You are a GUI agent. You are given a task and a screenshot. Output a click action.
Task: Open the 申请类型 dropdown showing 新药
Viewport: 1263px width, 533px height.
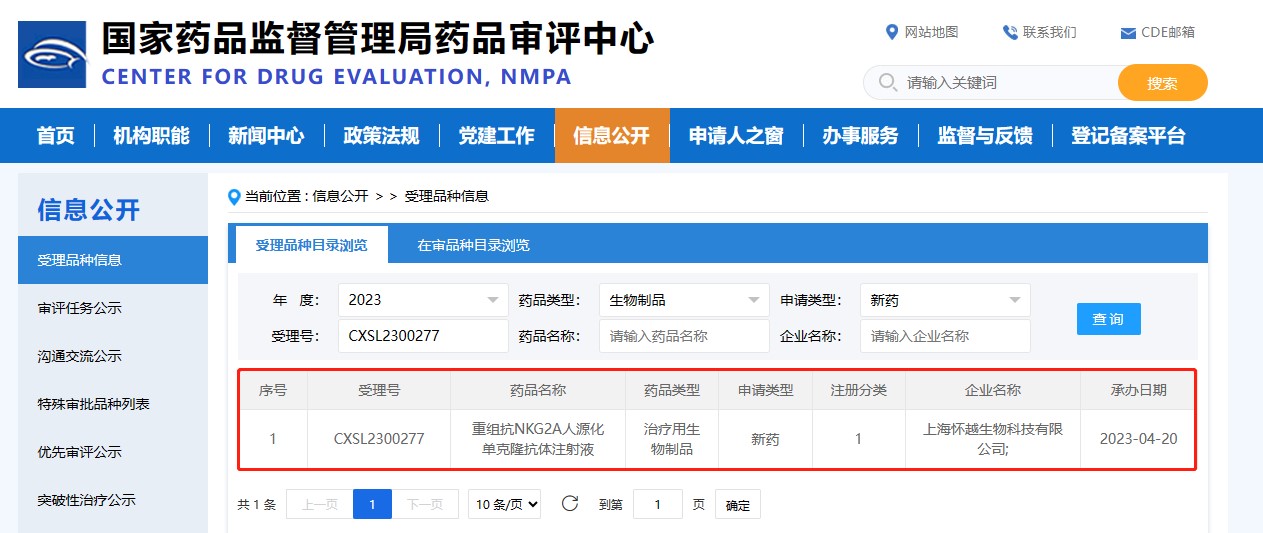[x=945, y=300]
